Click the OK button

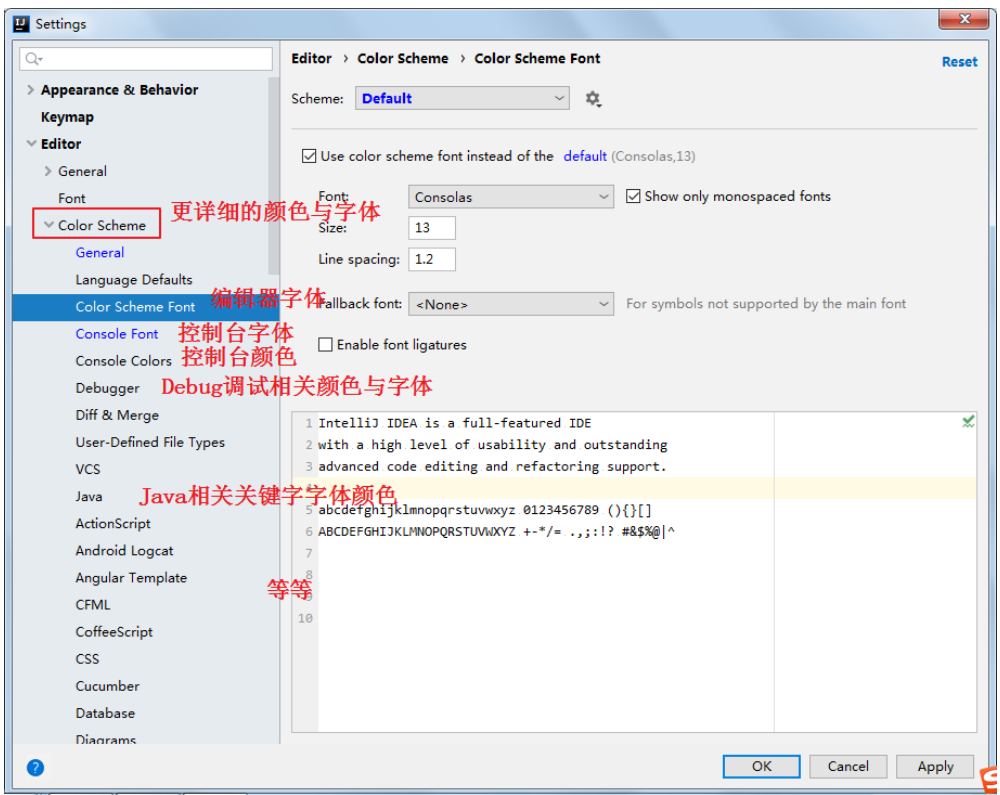click(x=761, y=766)
